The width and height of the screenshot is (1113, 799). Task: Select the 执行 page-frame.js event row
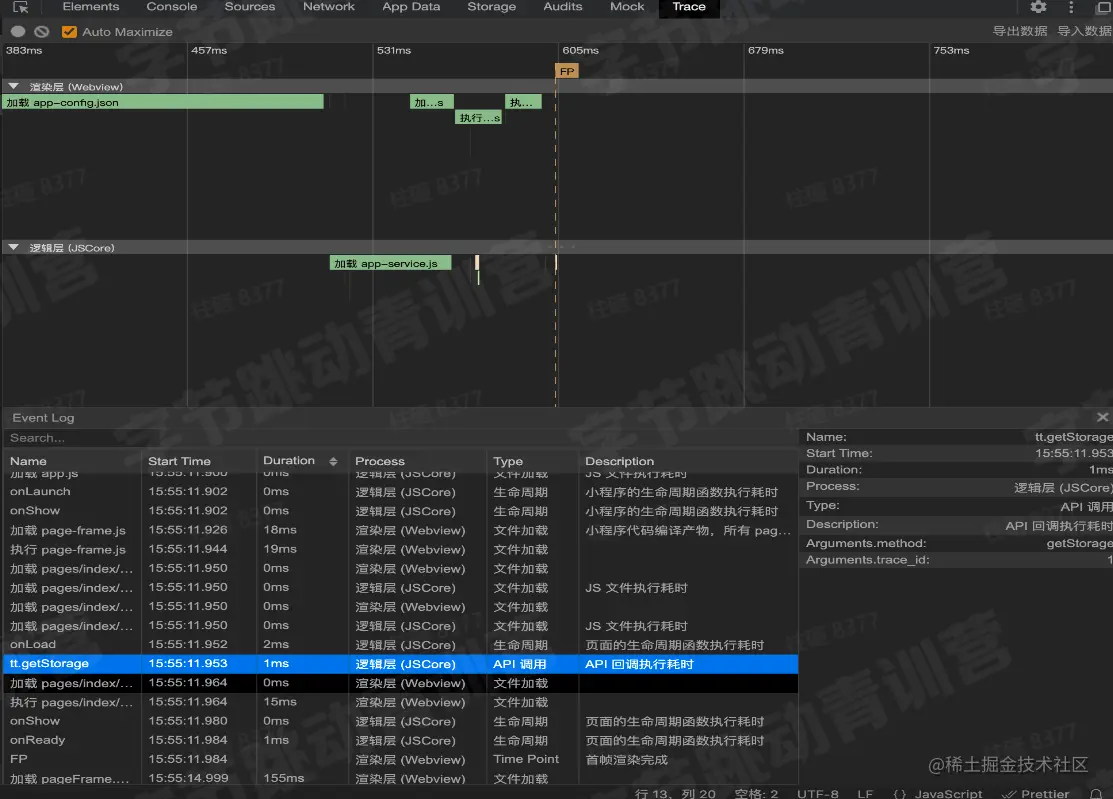point(400,549)
